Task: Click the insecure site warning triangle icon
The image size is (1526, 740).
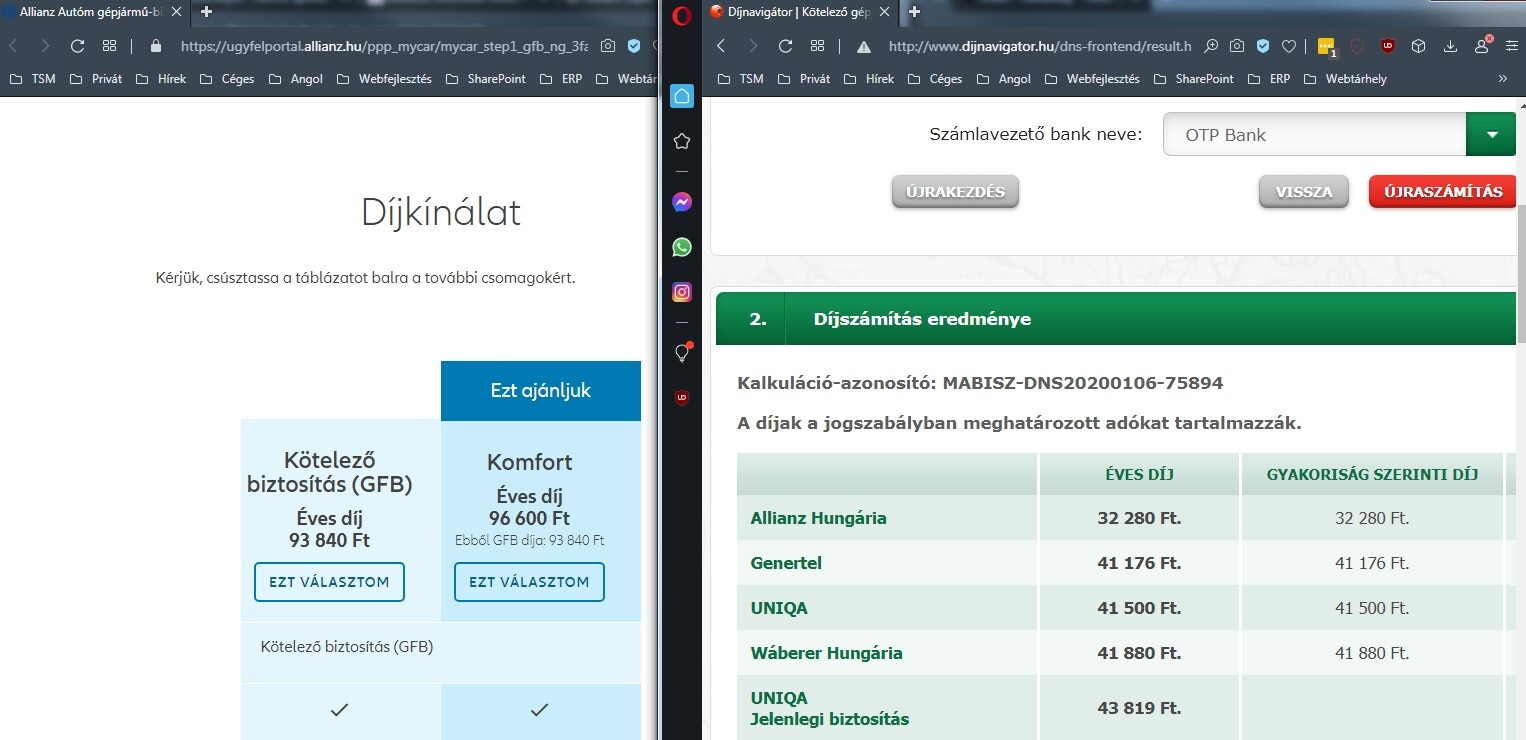Action: pos(864,46)
